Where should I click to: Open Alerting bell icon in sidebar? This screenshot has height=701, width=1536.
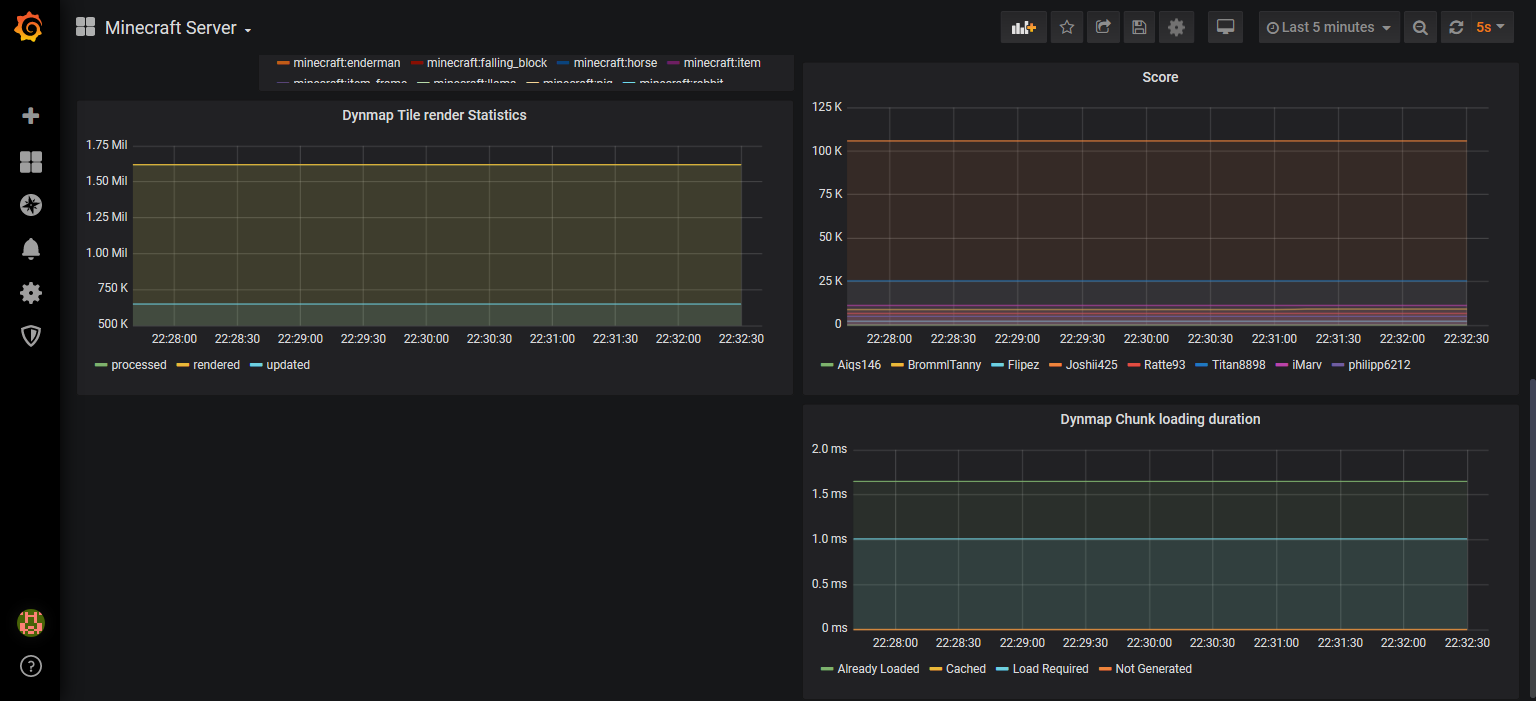point(30,249)
